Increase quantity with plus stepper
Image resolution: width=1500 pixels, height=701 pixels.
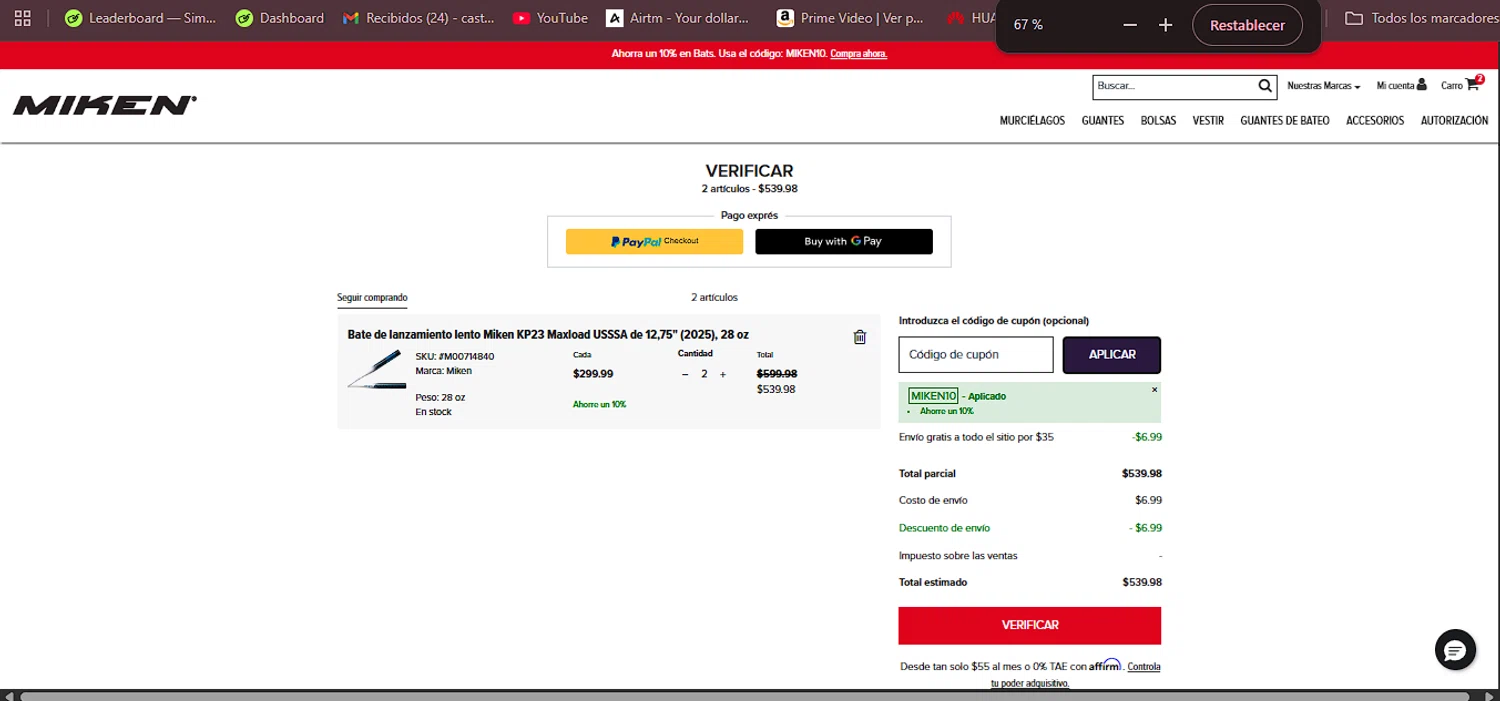click(723, 374)
